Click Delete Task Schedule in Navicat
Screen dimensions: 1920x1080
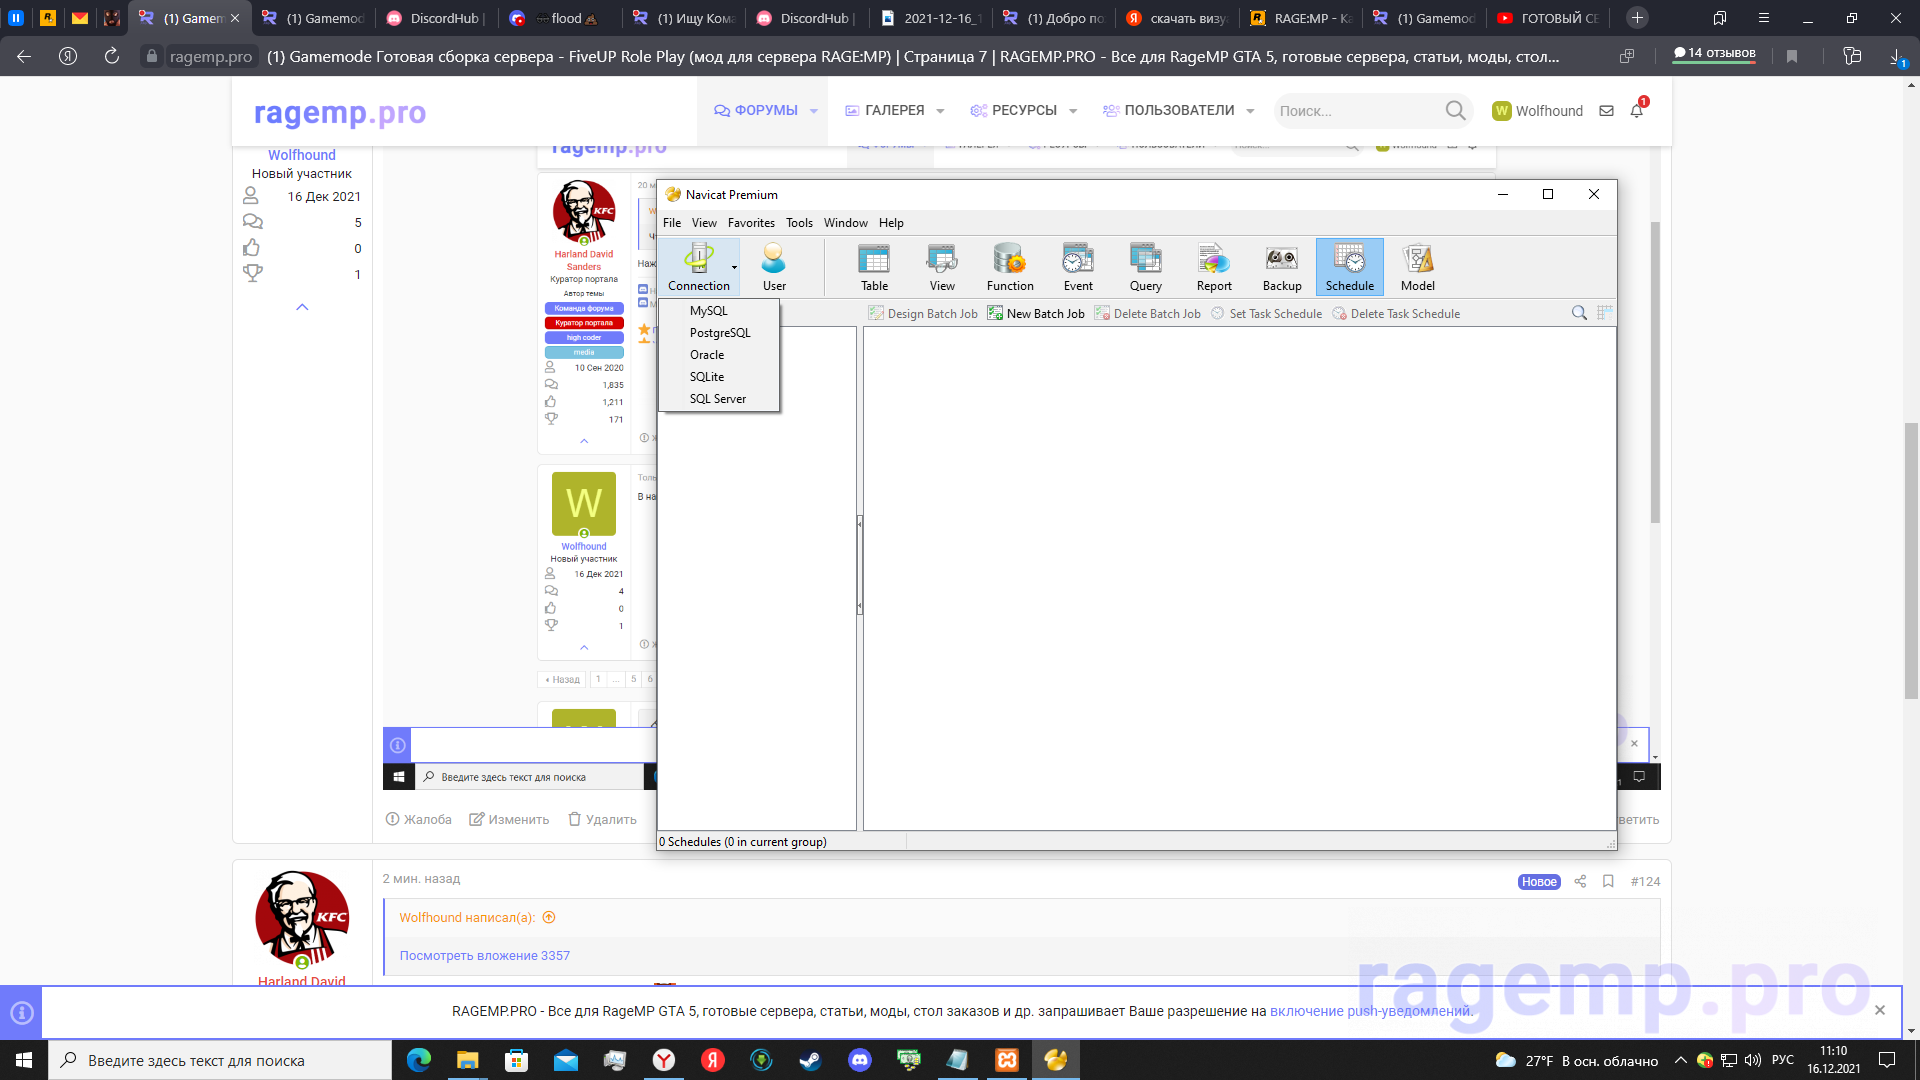pyautogui.click(x=1396, y=314)
